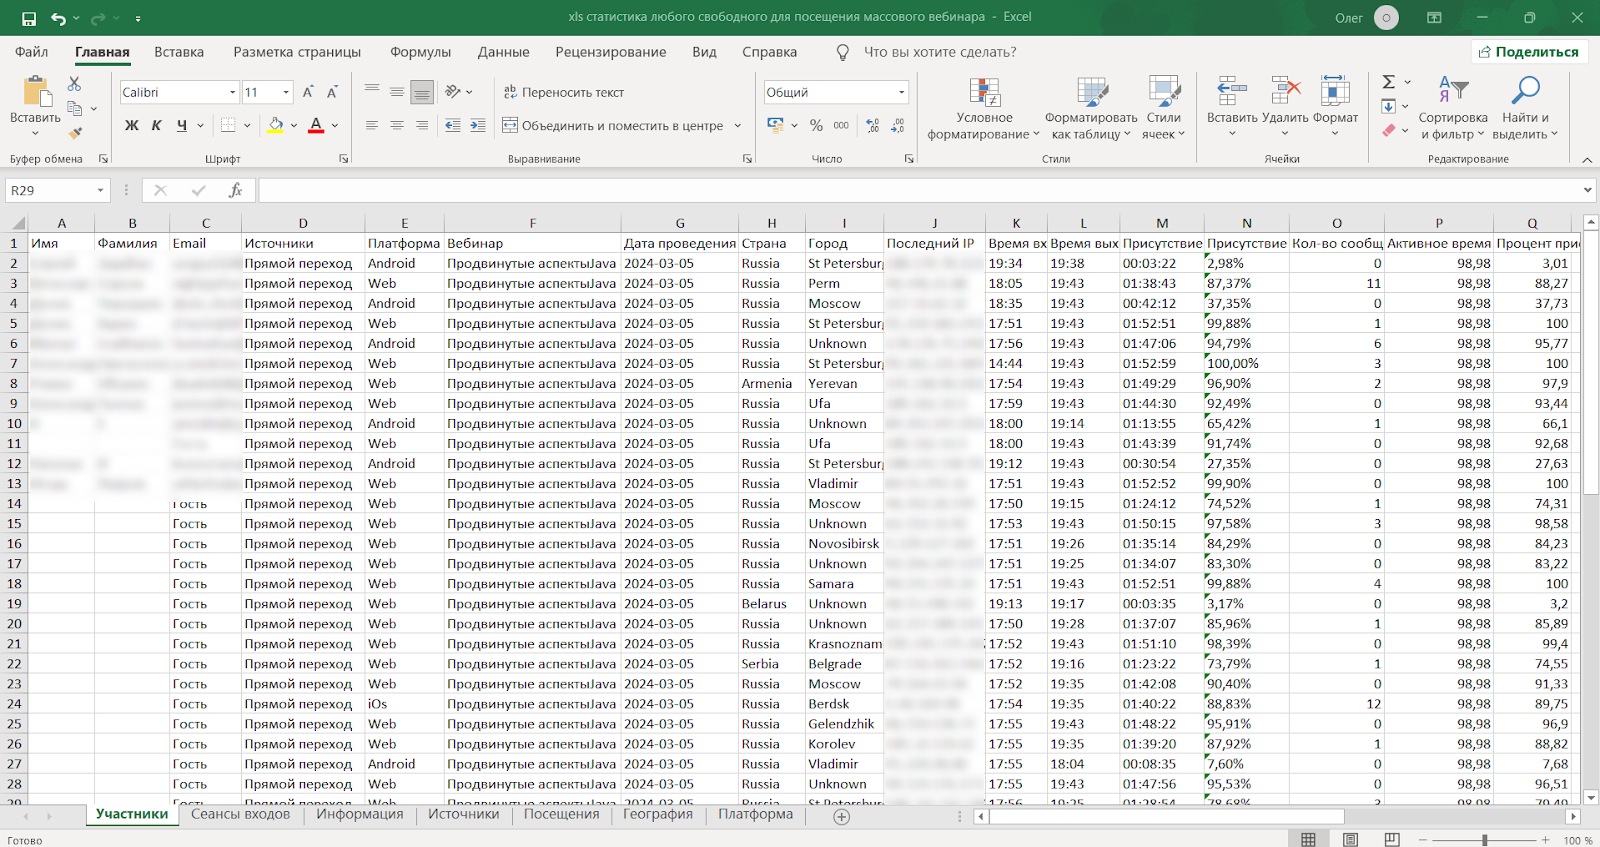Click the Cut scissors icon

[x=75, y=84]
